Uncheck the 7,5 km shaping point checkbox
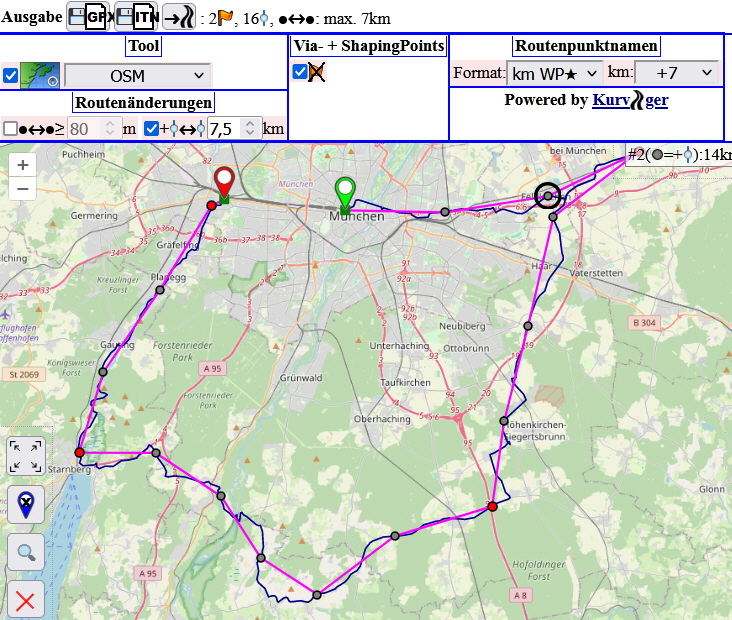 pyautogui.click(x=151, y=128)
